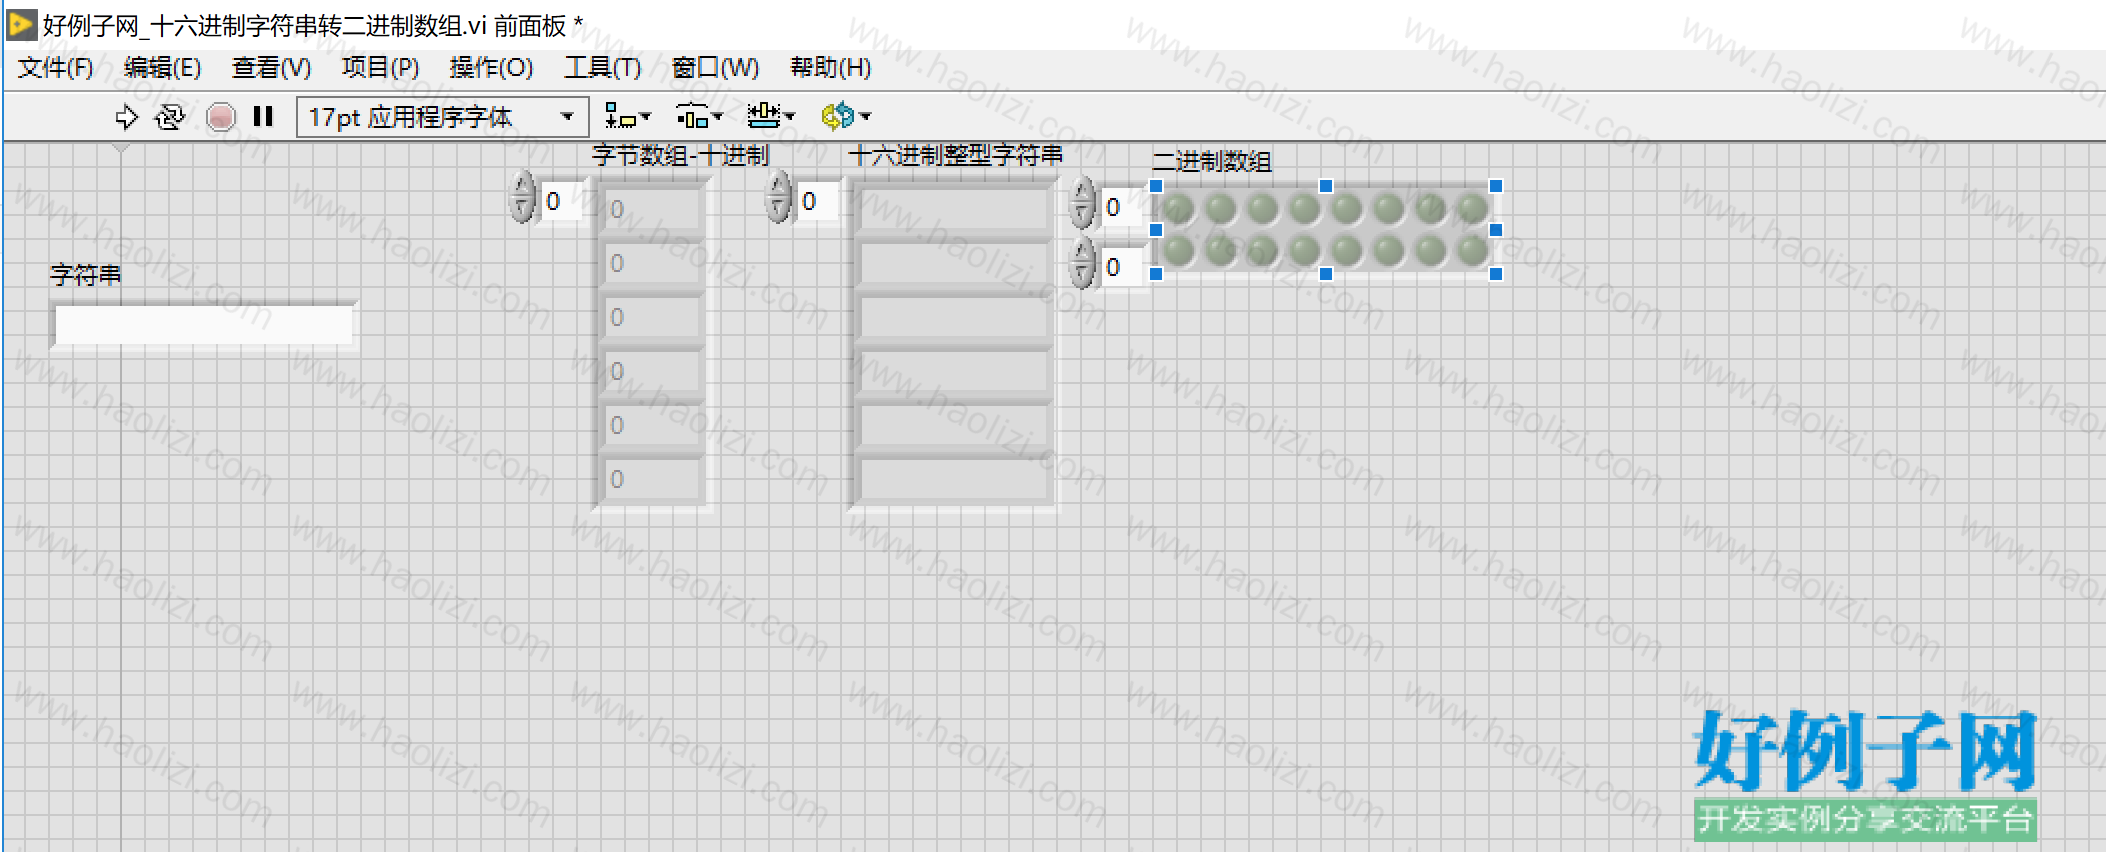Image resolution: width=2106 pixels, height=852 pixels.
Task: Click the LabVIEW icon in the title bar
Action: click(x=22, y=24)
